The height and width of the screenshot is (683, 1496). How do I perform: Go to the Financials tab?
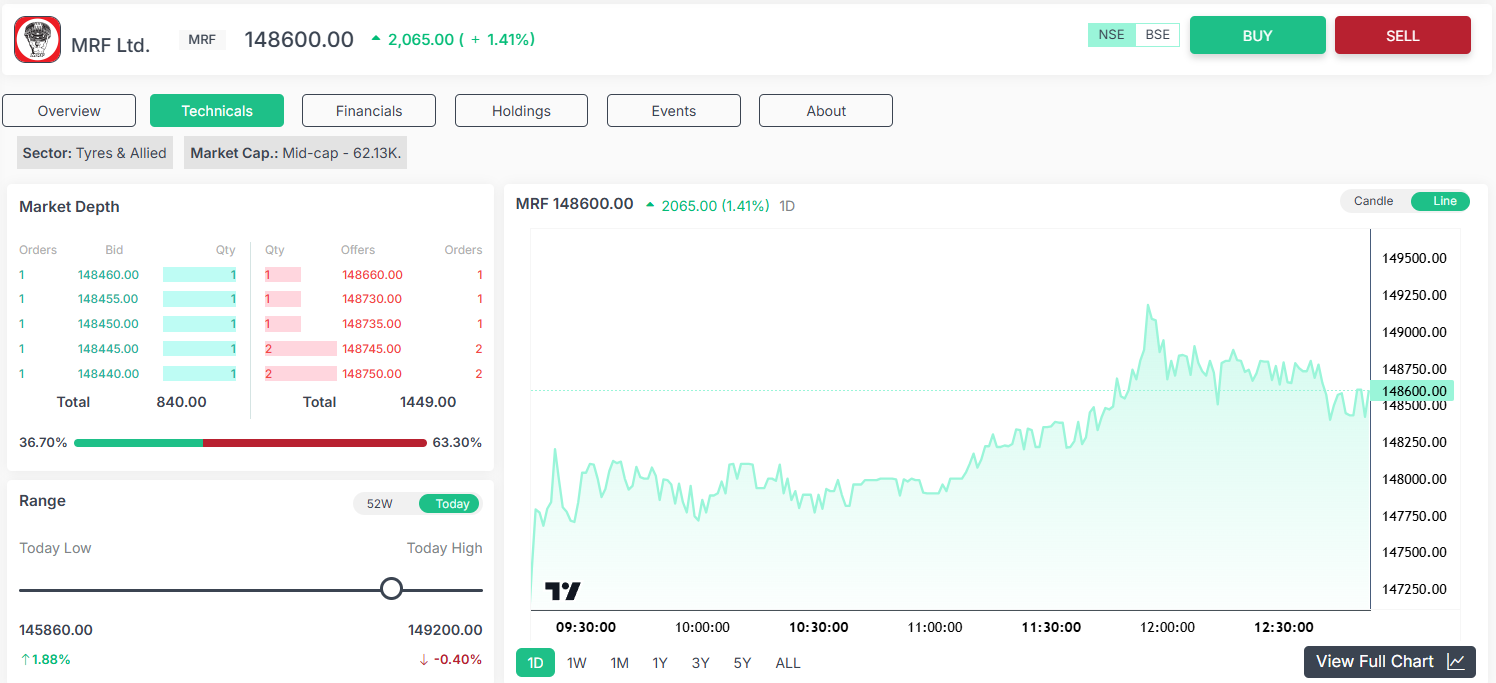[x=369, y=111]
